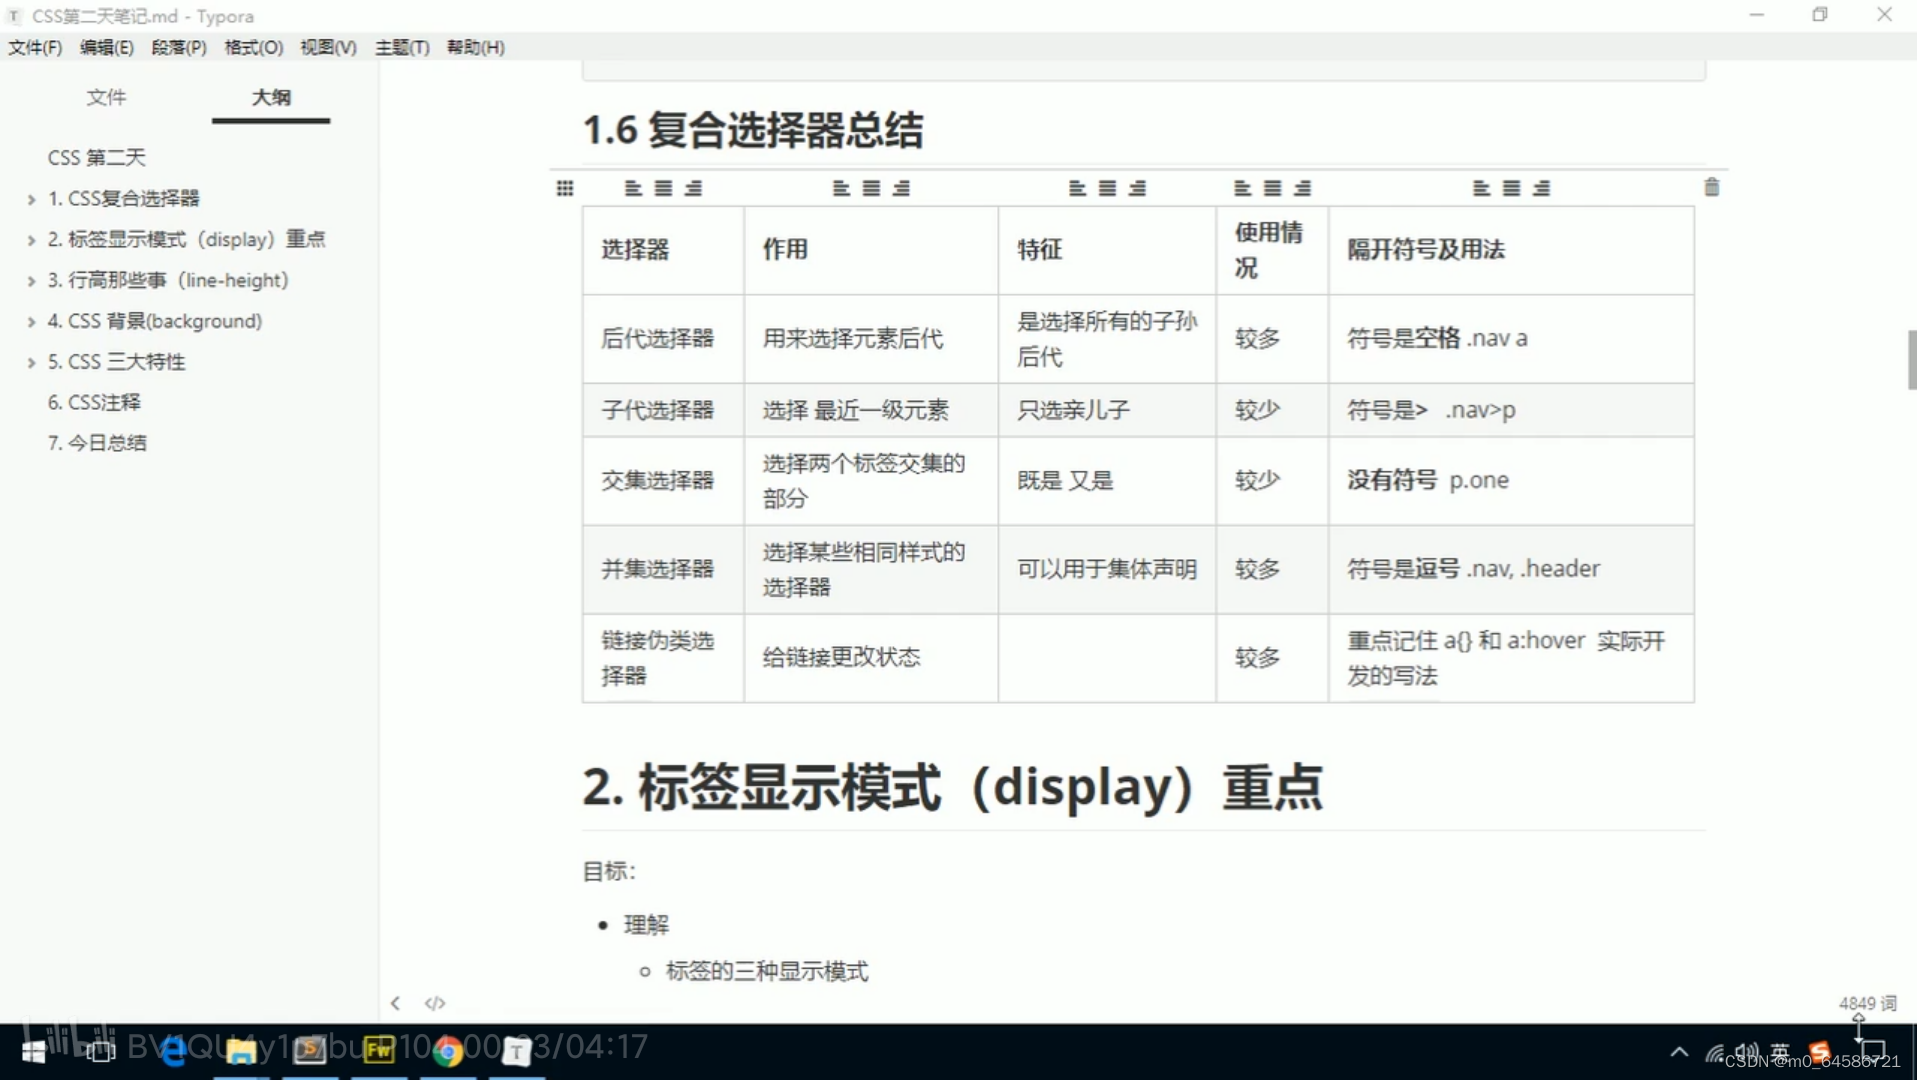Align right the 特征 column
1917x1080 pixels.
[x=1137, y=188]
